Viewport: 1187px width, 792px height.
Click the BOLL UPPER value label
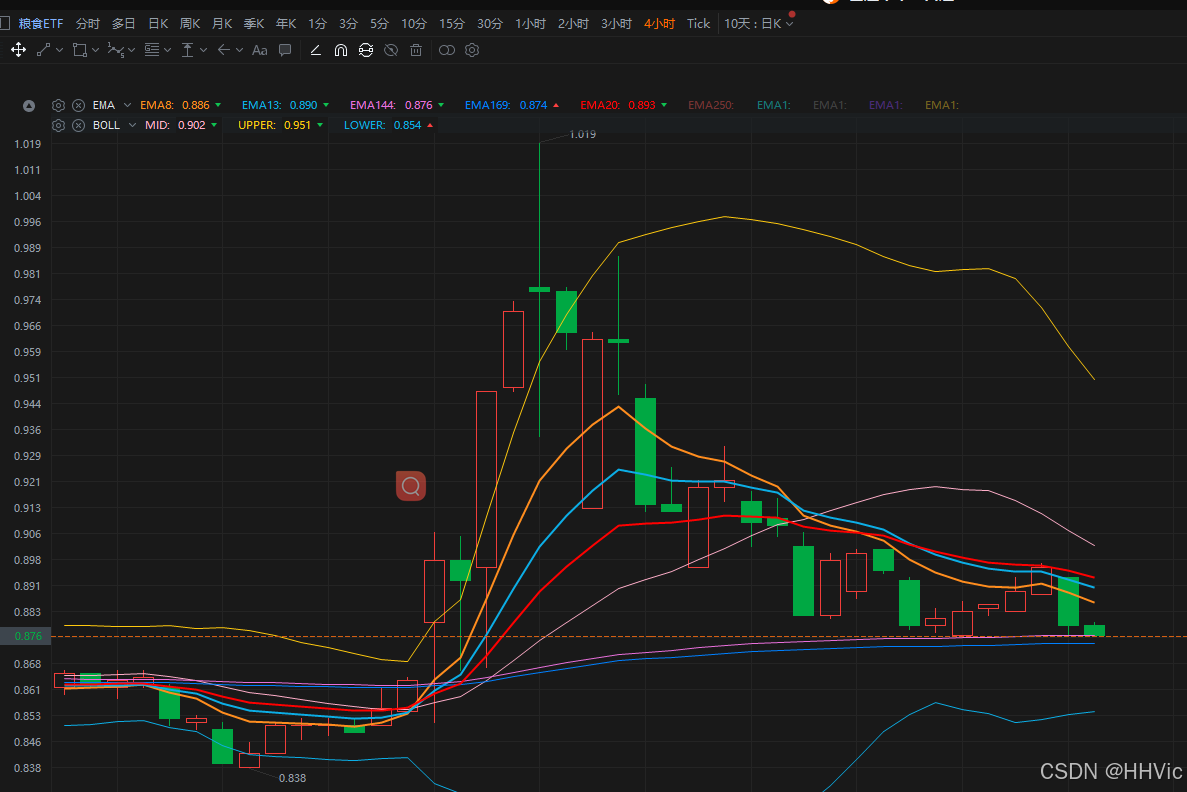pos(280,125)
